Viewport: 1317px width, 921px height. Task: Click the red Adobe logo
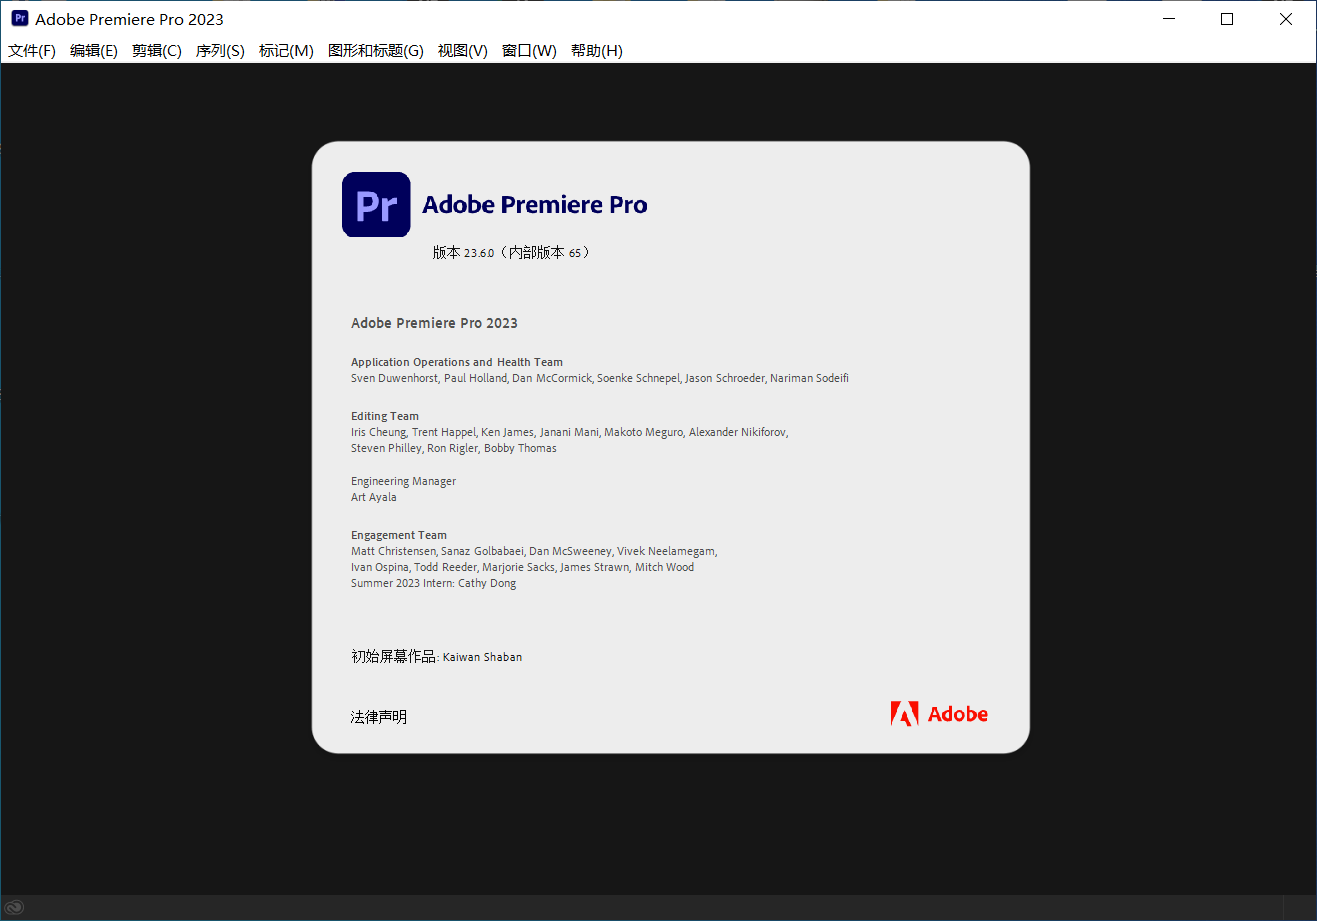(x=939, y=714)
